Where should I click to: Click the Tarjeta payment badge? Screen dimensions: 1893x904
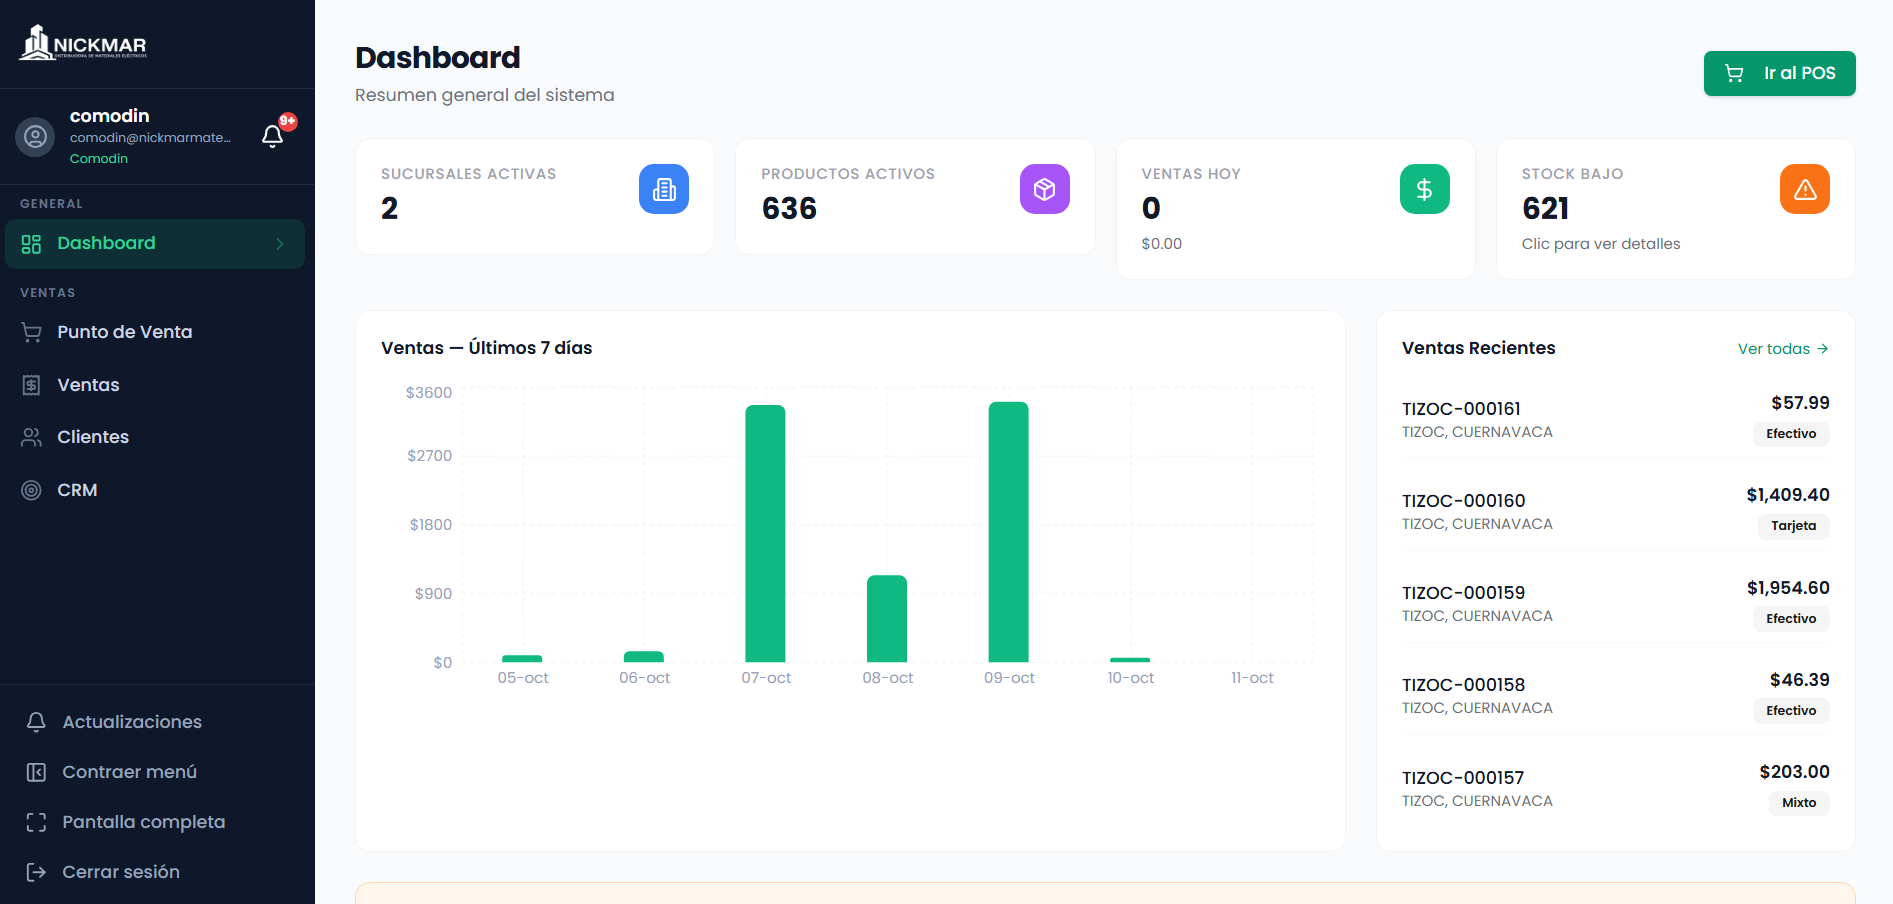coord(1793,526)
